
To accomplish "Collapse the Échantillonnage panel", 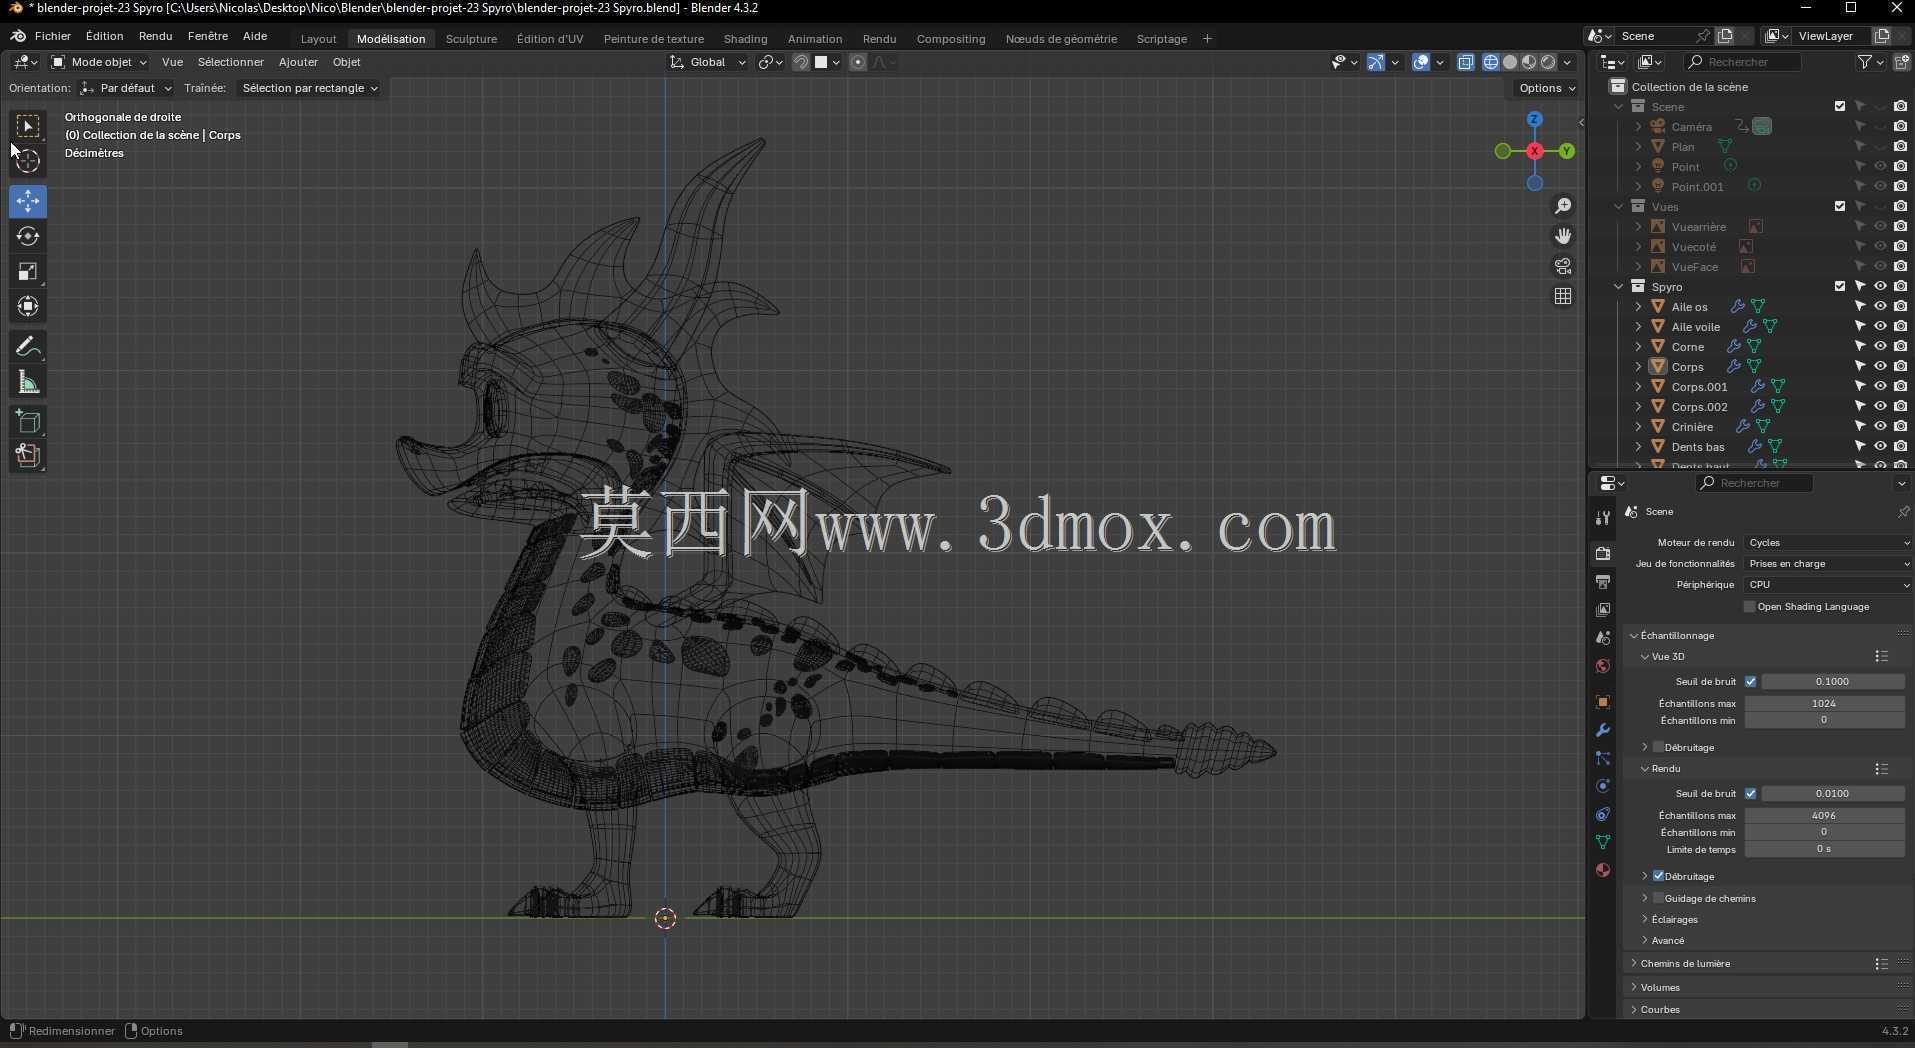I will (x=1634, y=636).
